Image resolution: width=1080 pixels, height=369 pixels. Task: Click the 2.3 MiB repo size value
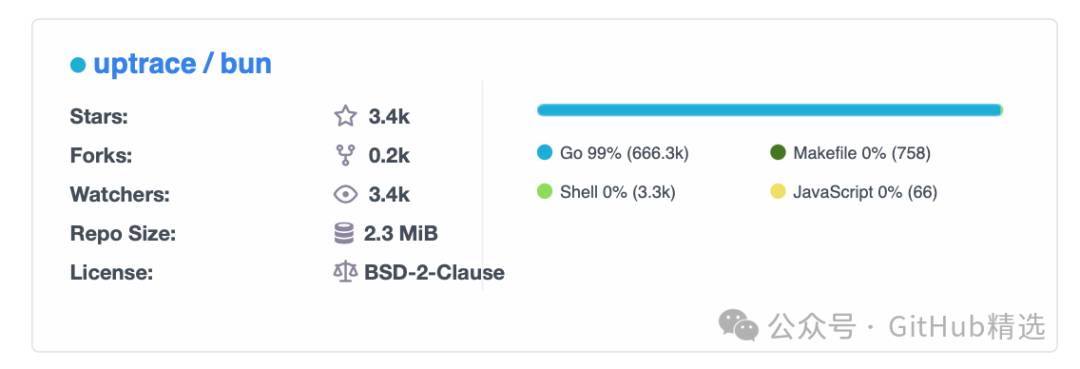tap(401, 234)
